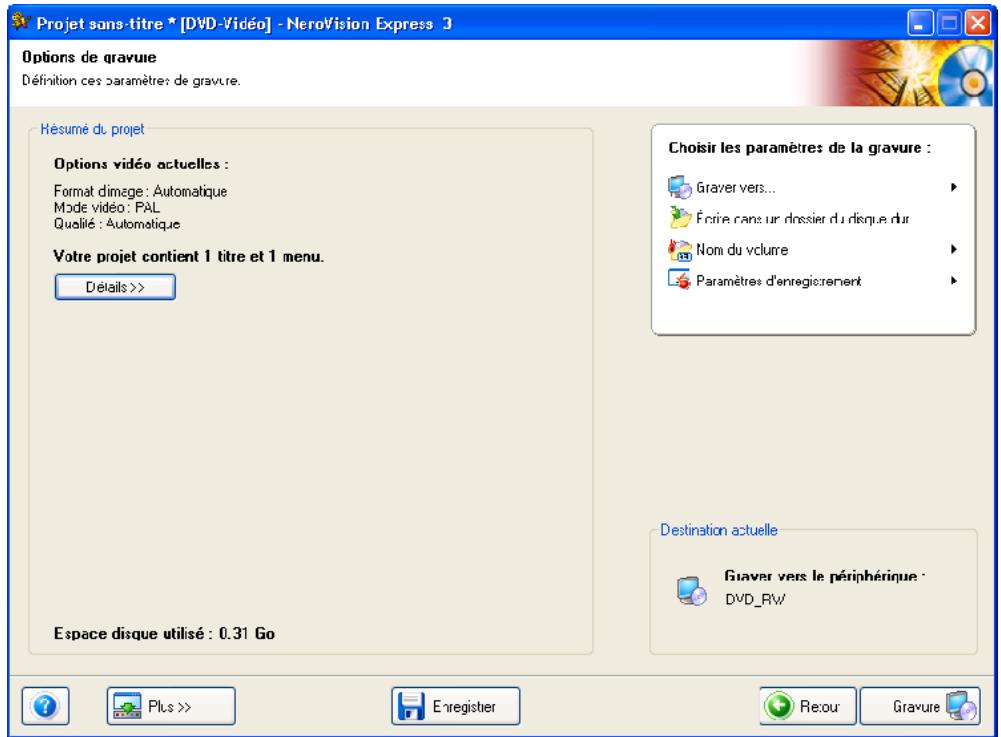Start burning with the Gravure button
Viewport: 1001px width, 737px height.
point(920,706)
